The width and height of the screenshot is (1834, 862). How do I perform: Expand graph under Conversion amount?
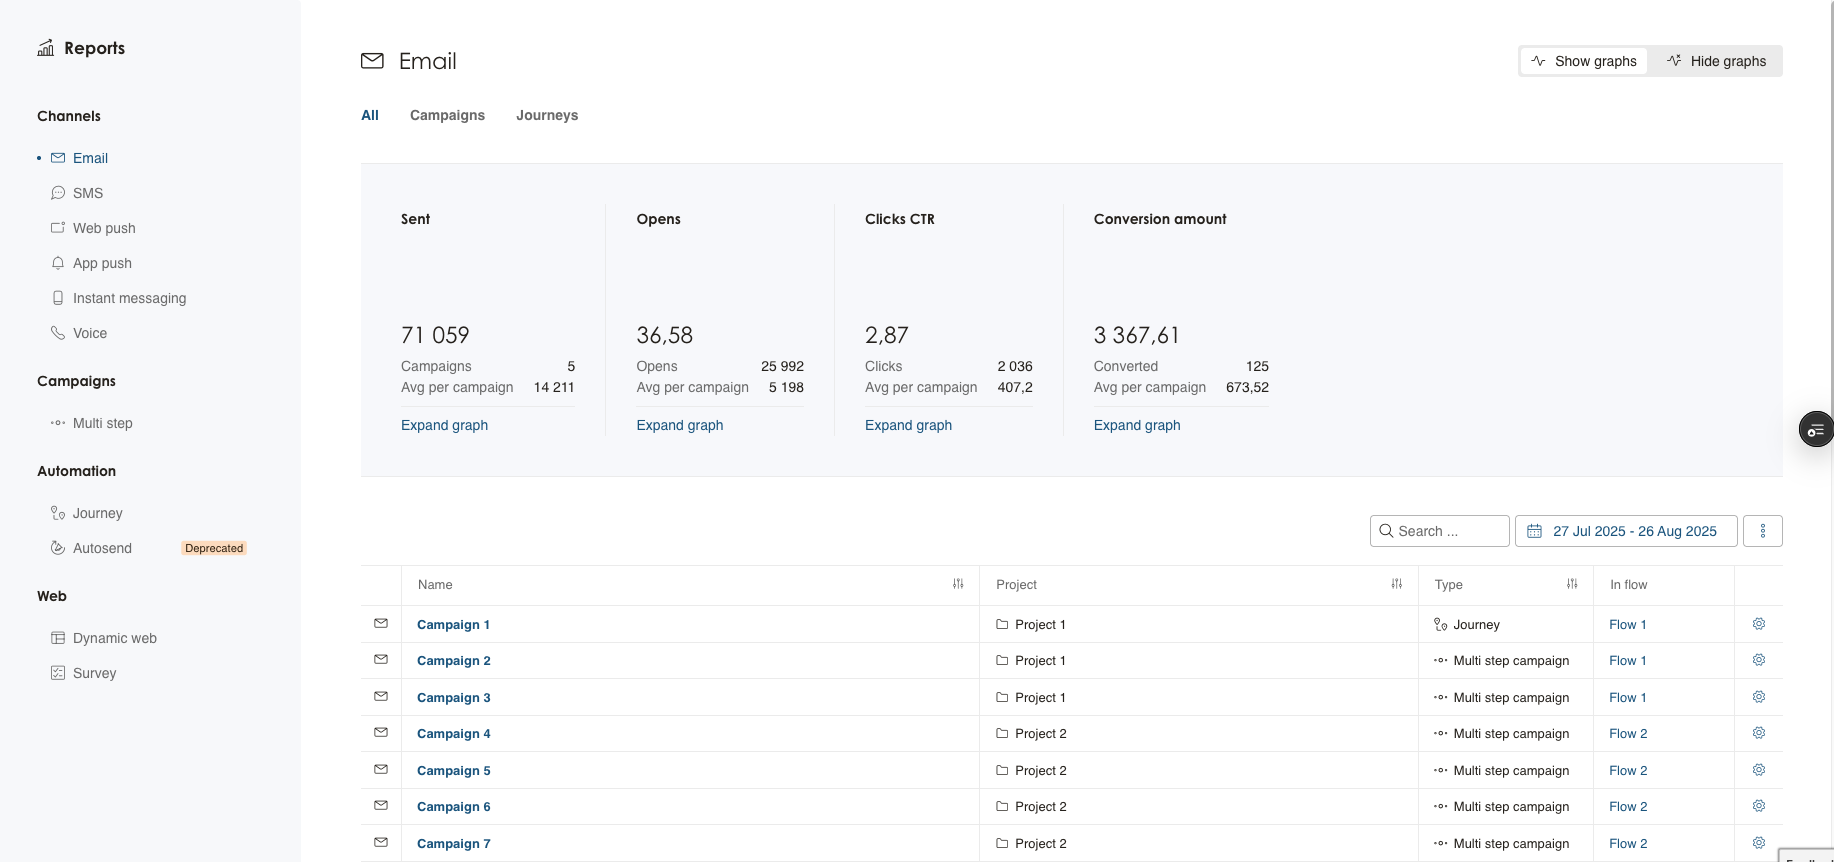[1136, 425]
